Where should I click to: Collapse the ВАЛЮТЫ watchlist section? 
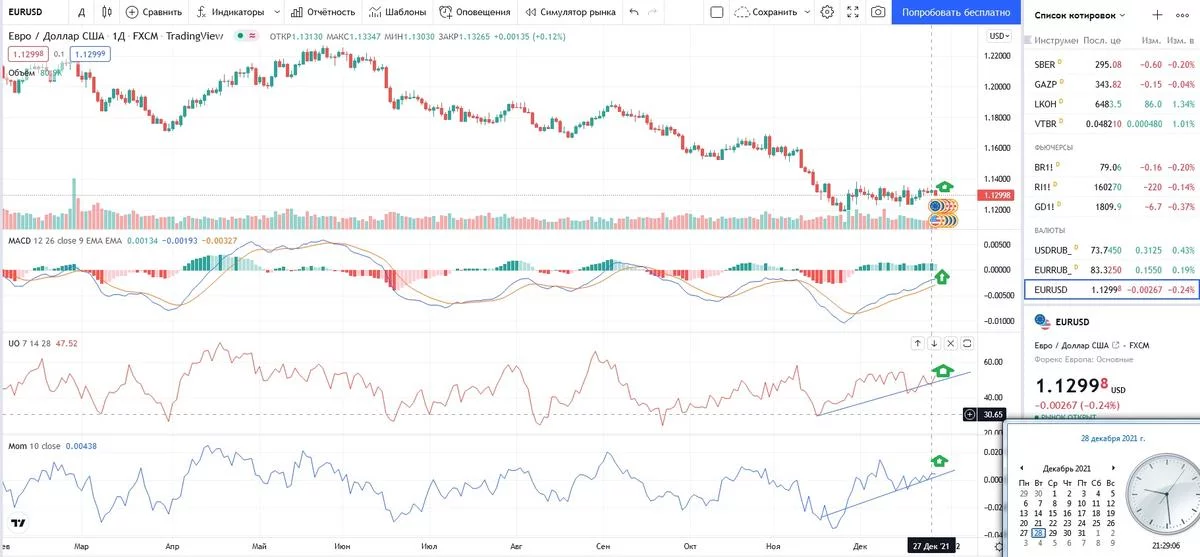coord(1048,230)
